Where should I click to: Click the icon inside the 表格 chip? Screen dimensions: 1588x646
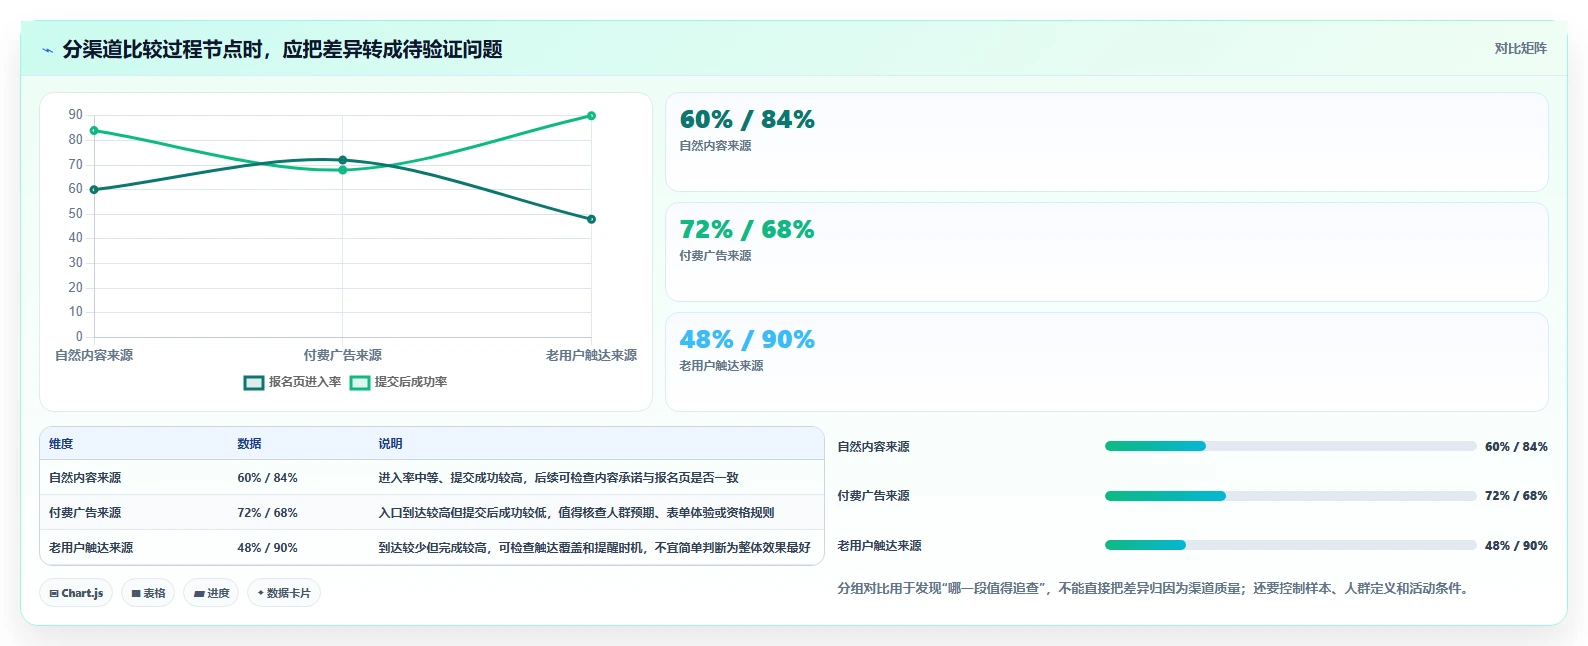click(x=136, y=593)
